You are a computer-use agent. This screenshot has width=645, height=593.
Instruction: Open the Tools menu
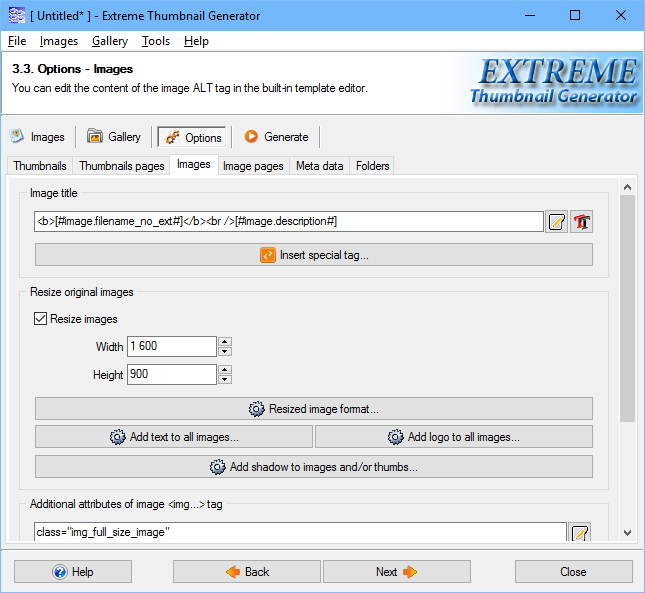click(156, 41)
